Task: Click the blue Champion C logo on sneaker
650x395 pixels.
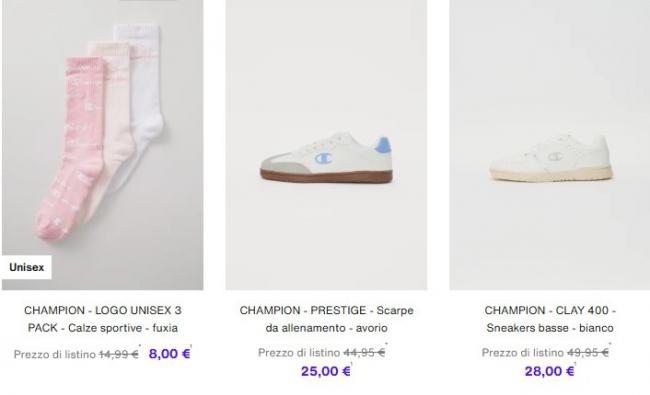Action: point(323,158)
